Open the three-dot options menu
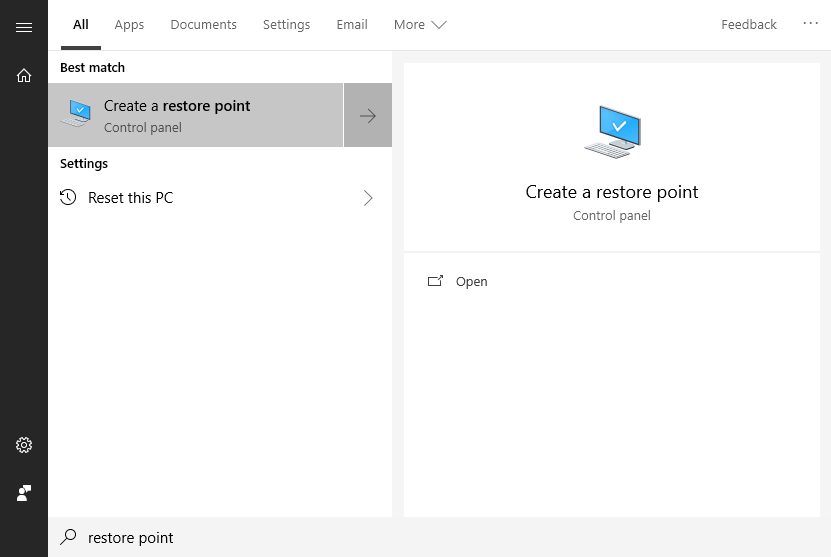831x557 pixels. [x=810, y=23]
